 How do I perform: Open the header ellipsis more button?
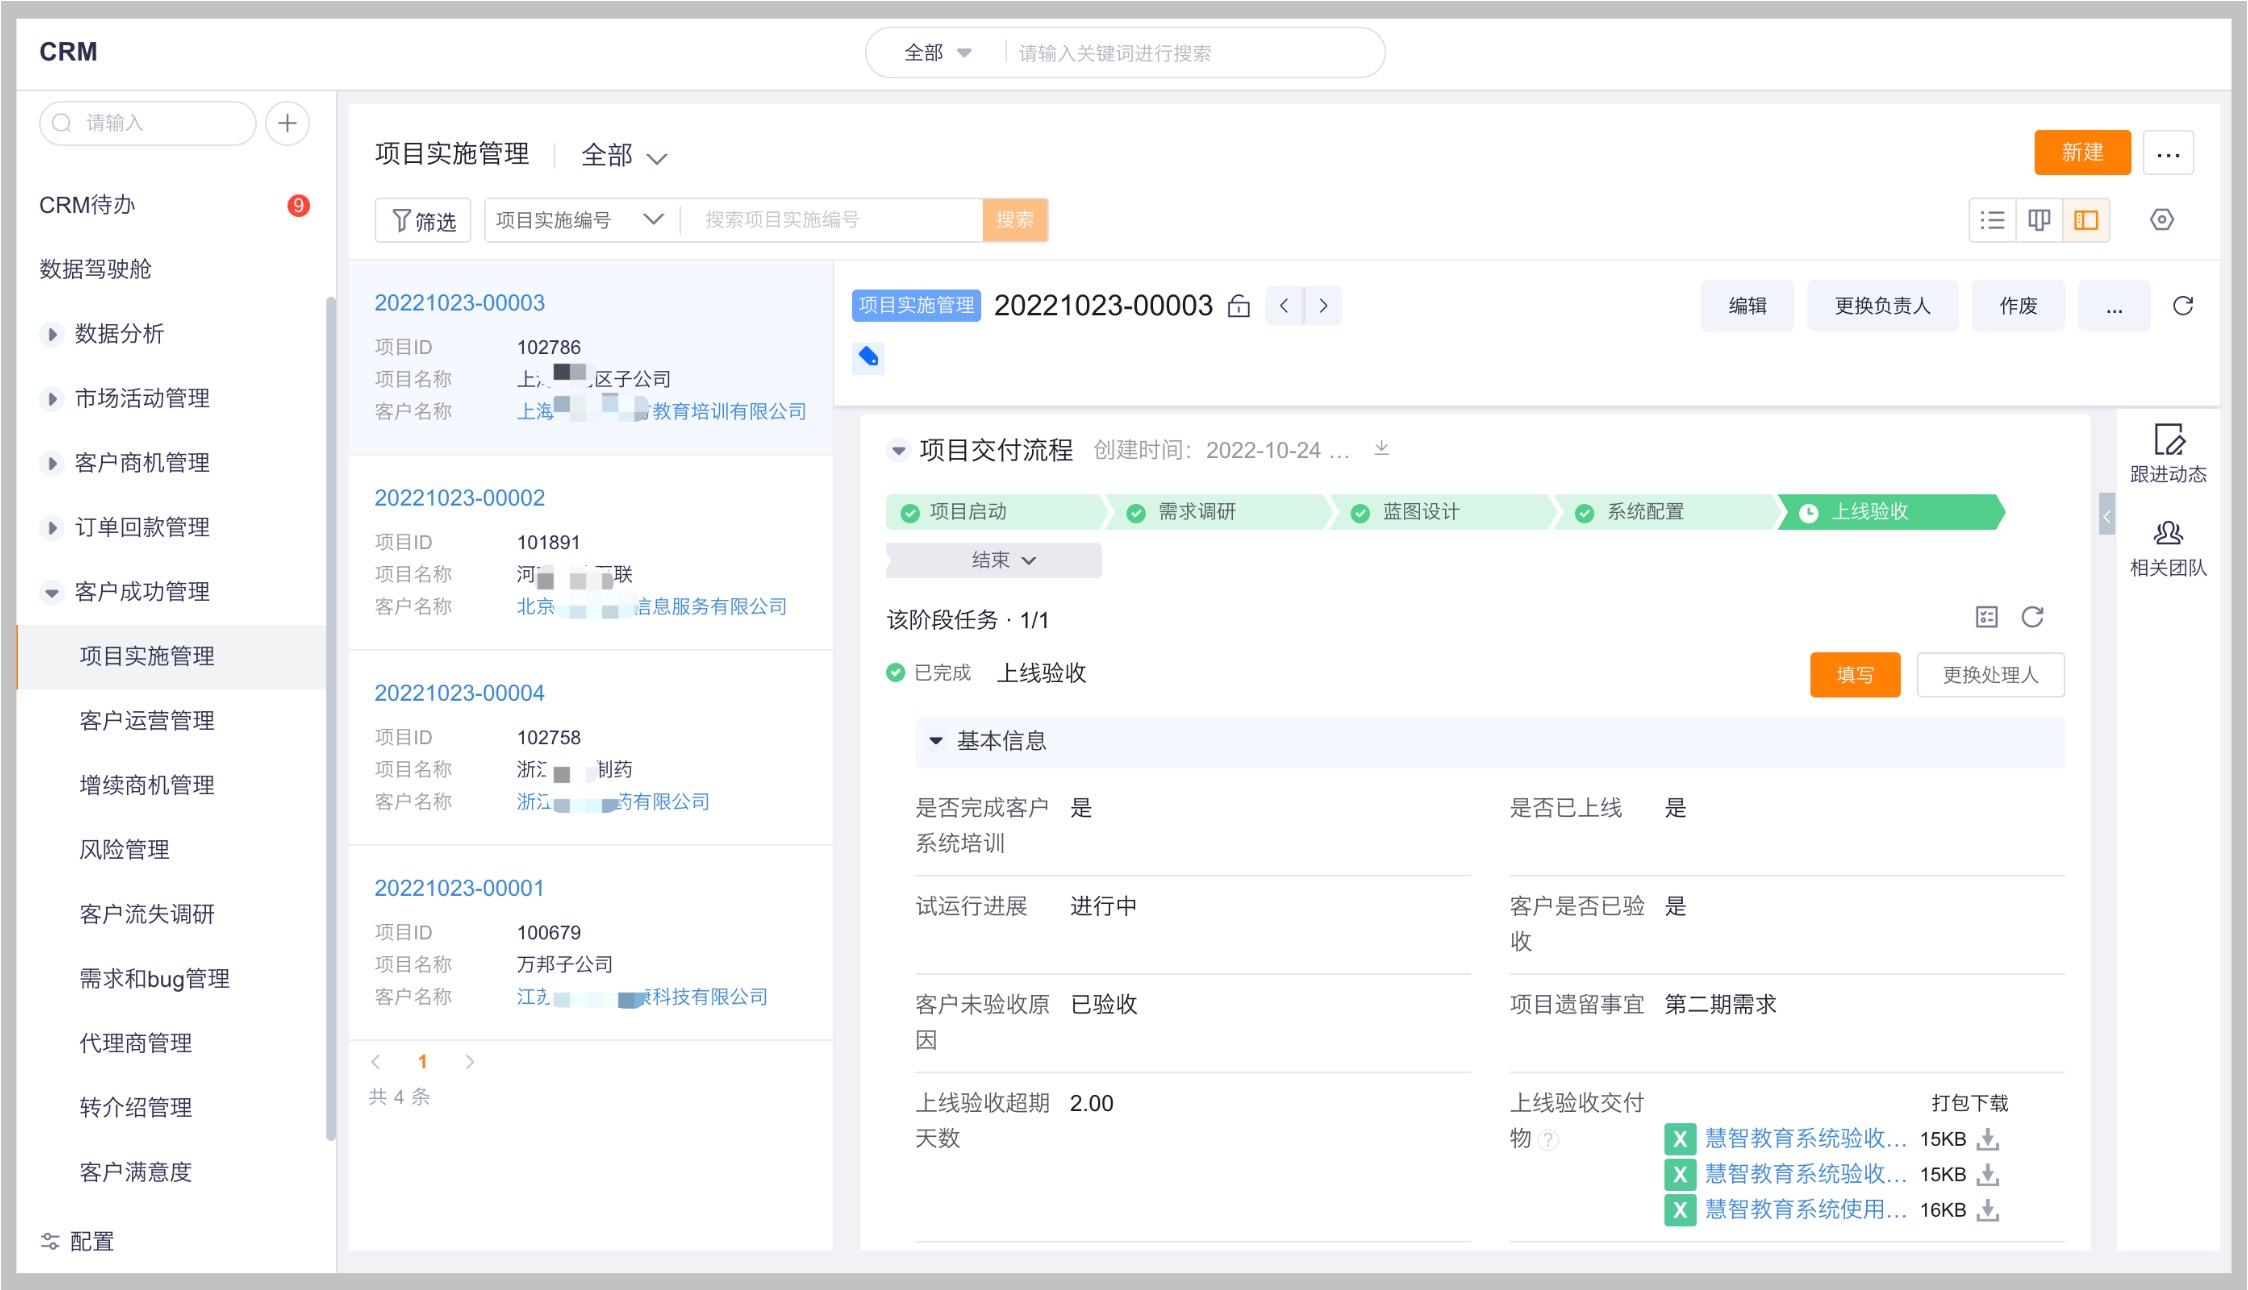click(x=2168, y=154)
